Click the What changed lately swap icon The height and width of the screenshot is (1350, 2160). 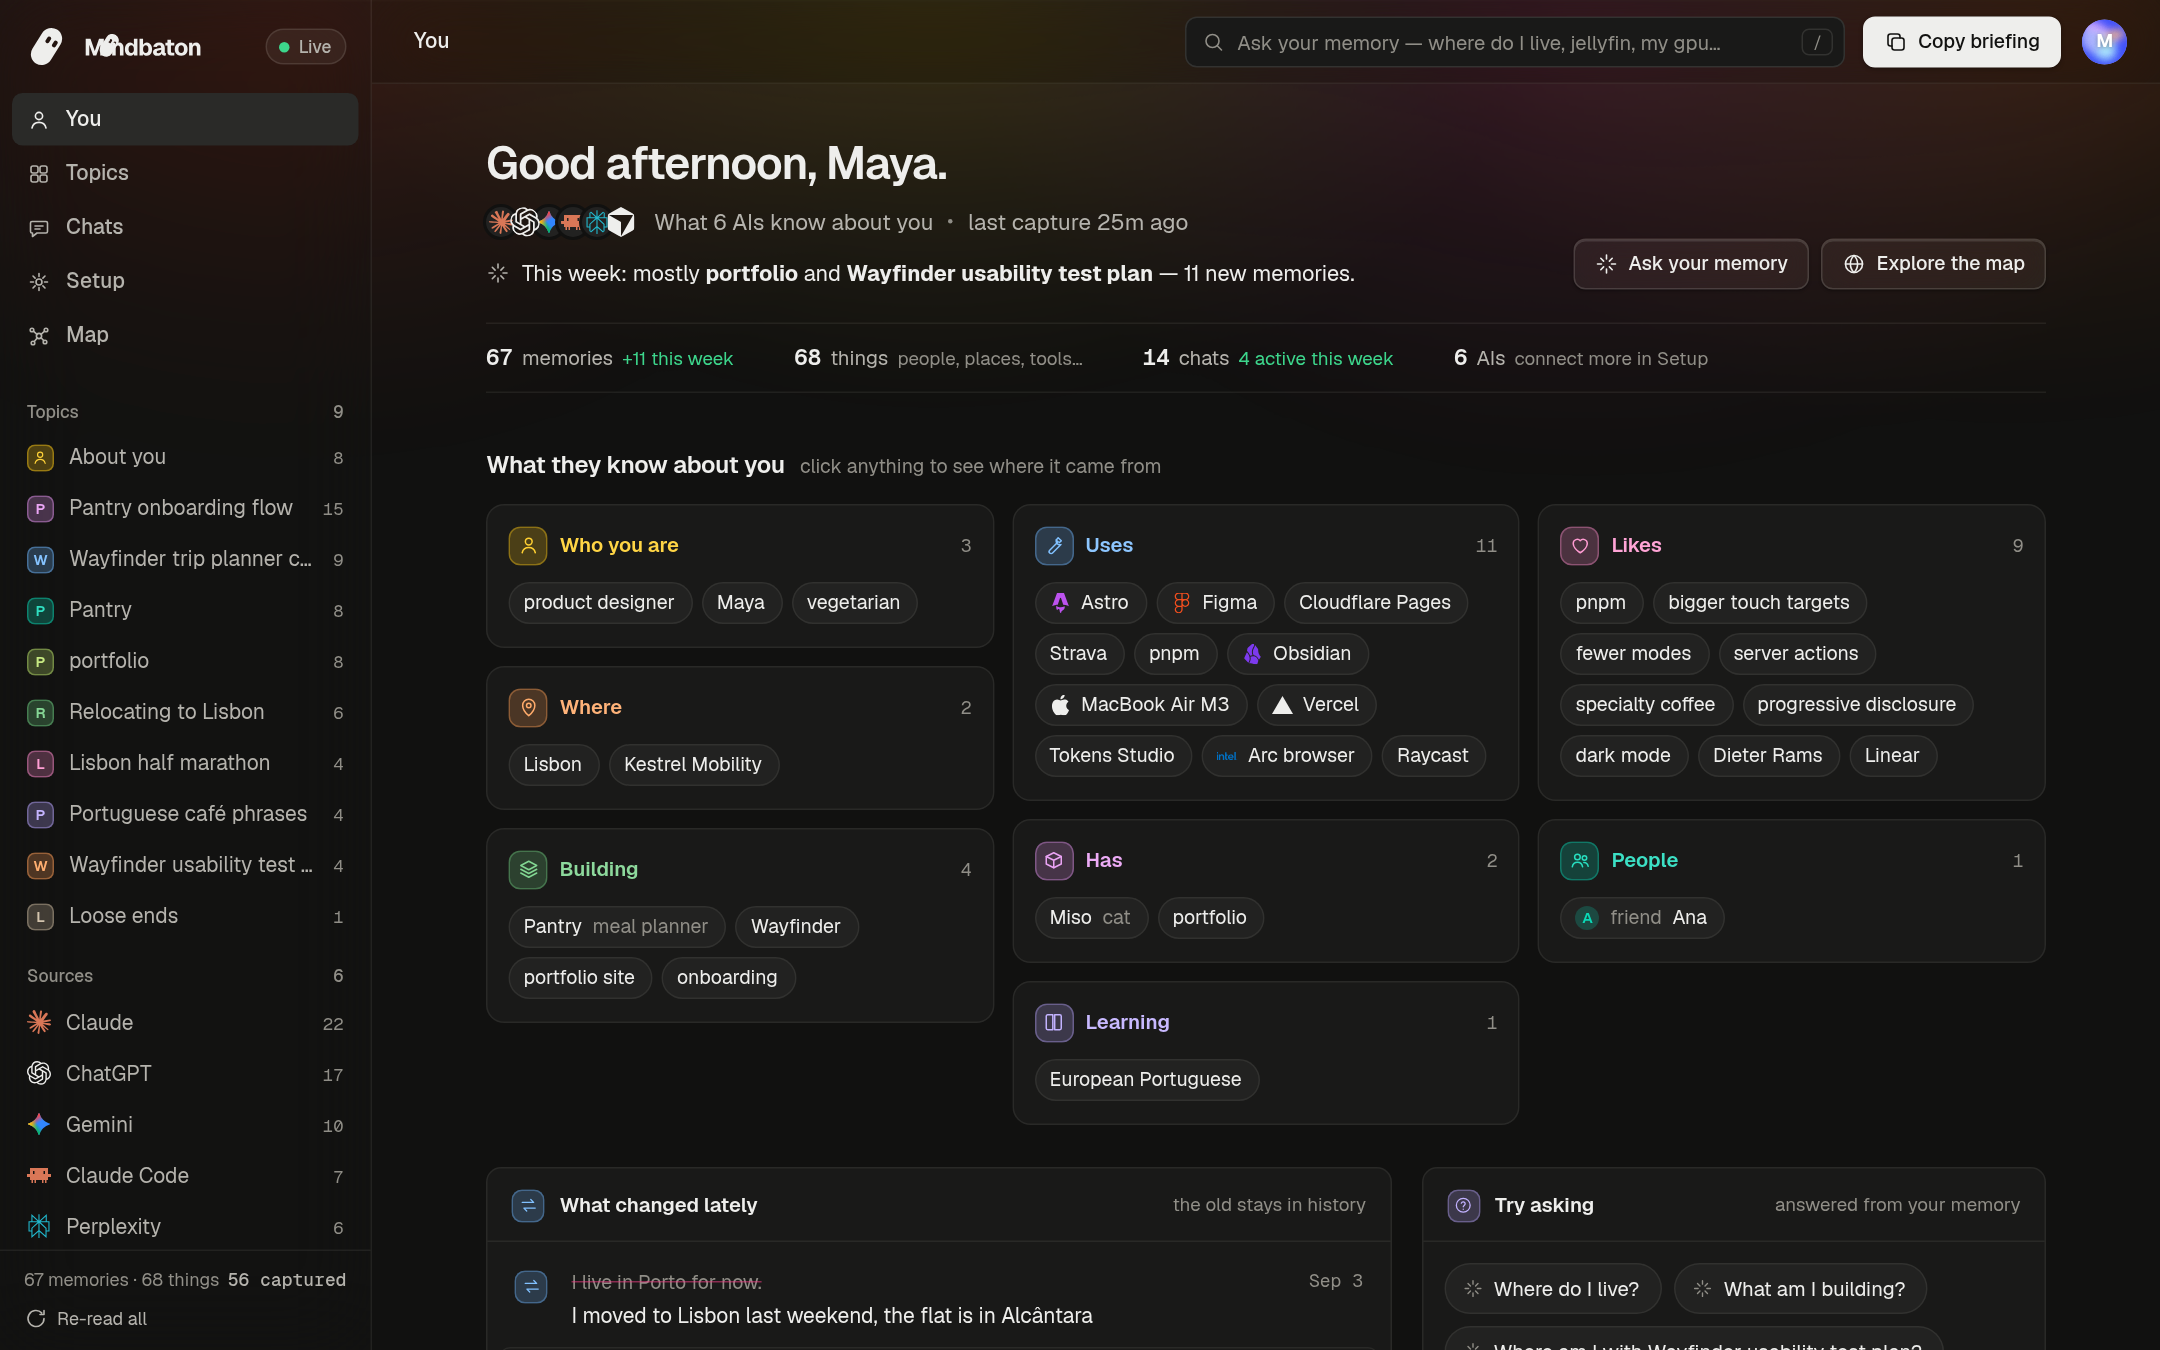coord(528,1206)
